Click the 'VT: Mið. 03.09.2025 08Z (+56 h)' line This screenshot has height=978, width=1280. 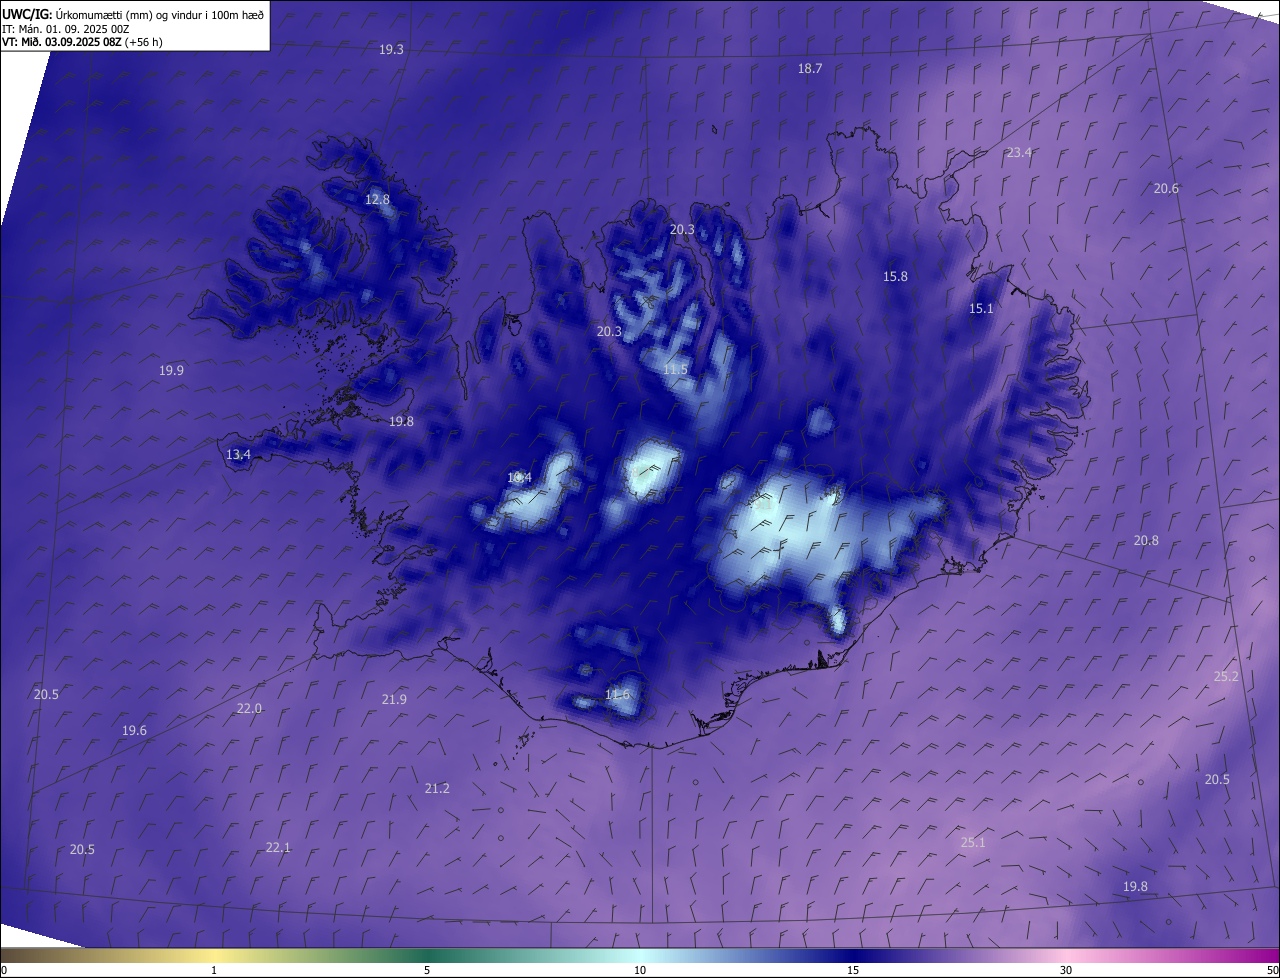point(82,42)
